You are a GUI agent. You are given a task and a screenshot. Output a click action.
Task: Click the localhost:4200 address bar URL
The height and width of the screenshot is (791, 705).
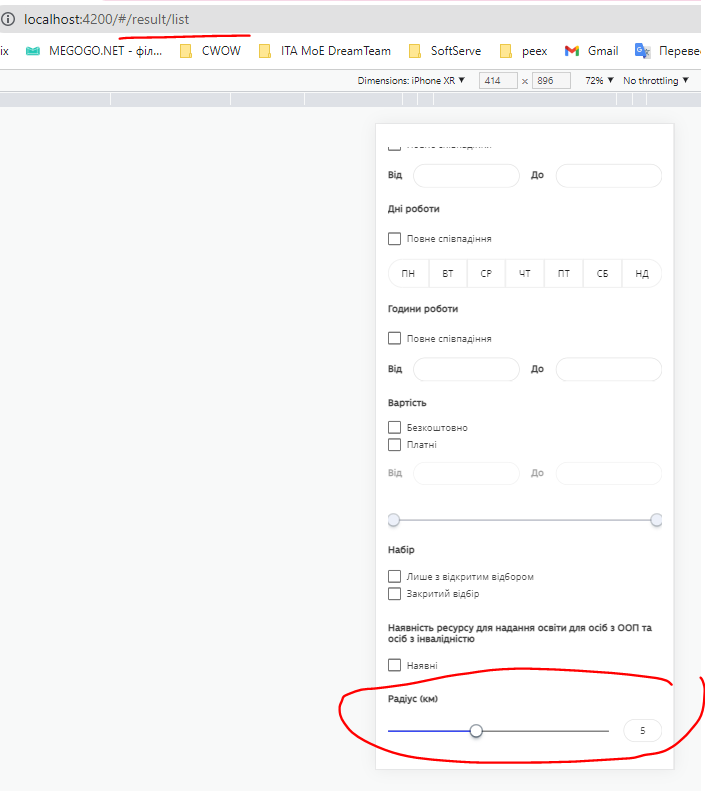pos(106,19)
